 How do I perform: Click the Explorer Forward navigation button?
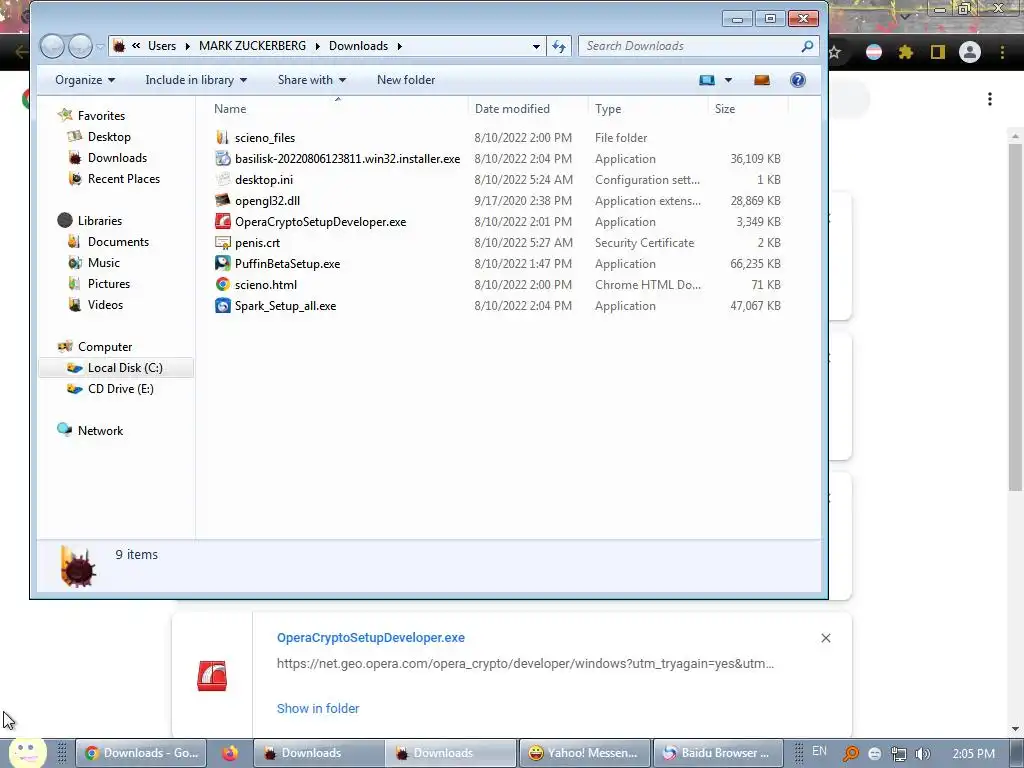pos(80,46)
